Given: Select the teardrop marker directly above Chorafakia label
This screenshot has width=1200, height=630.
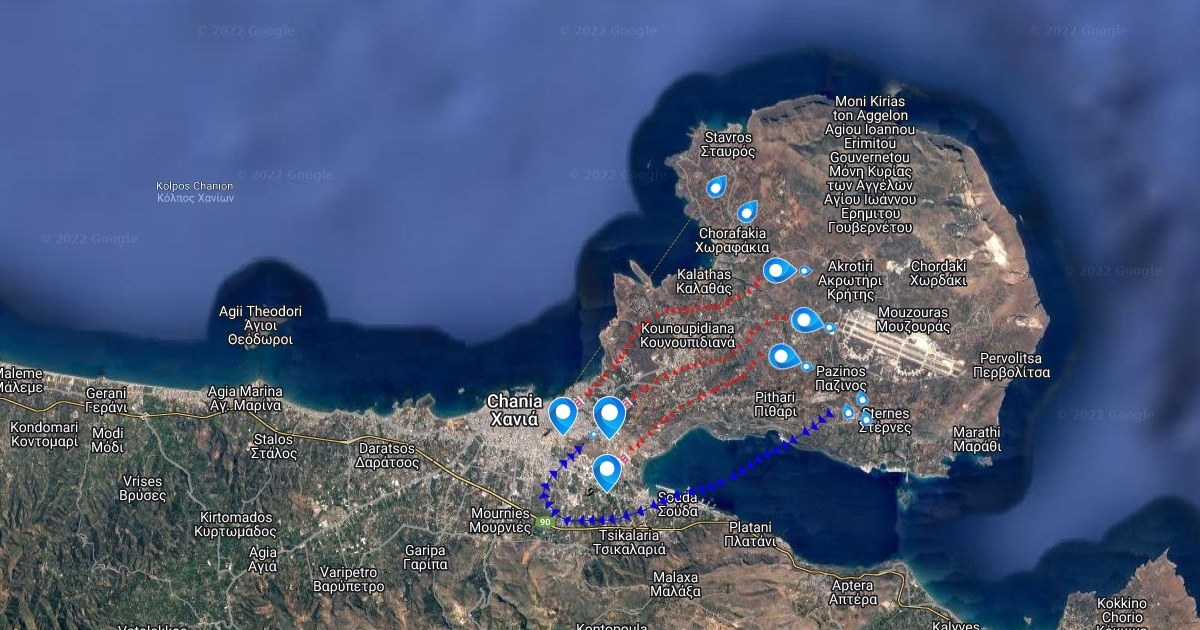Looking at the screenshot, I should point(747,211).
